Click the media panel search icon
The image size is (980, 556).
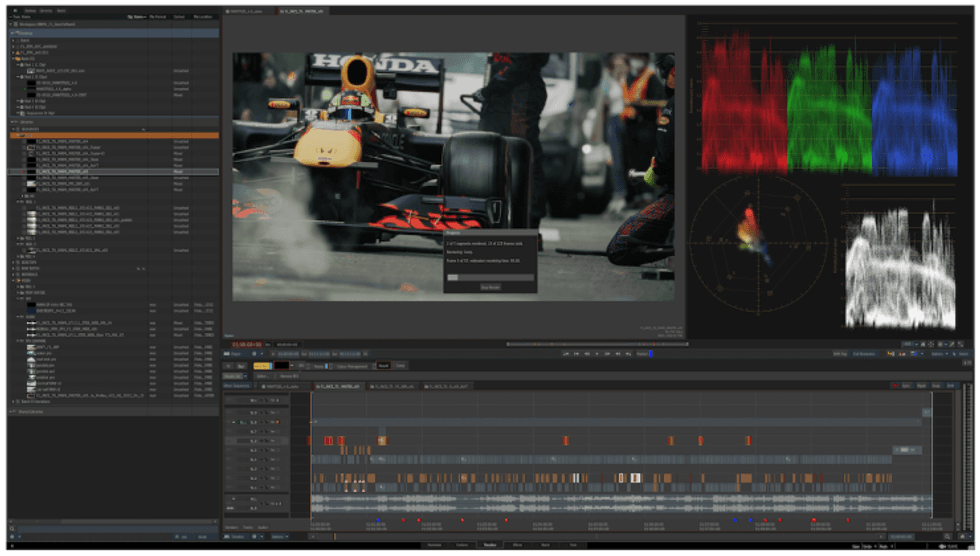12,529
